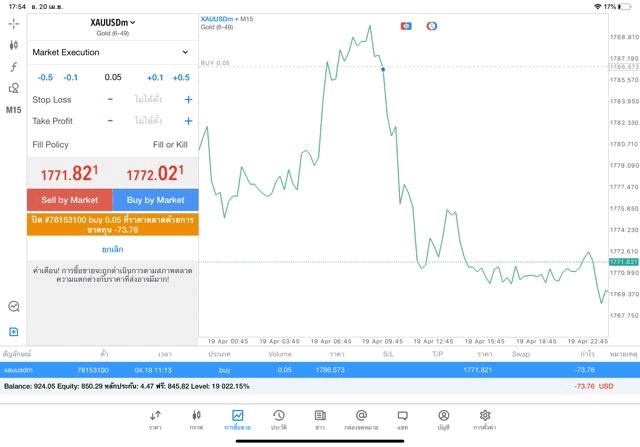Open chart type candlestick settings
640x447 pixels.
13,45
